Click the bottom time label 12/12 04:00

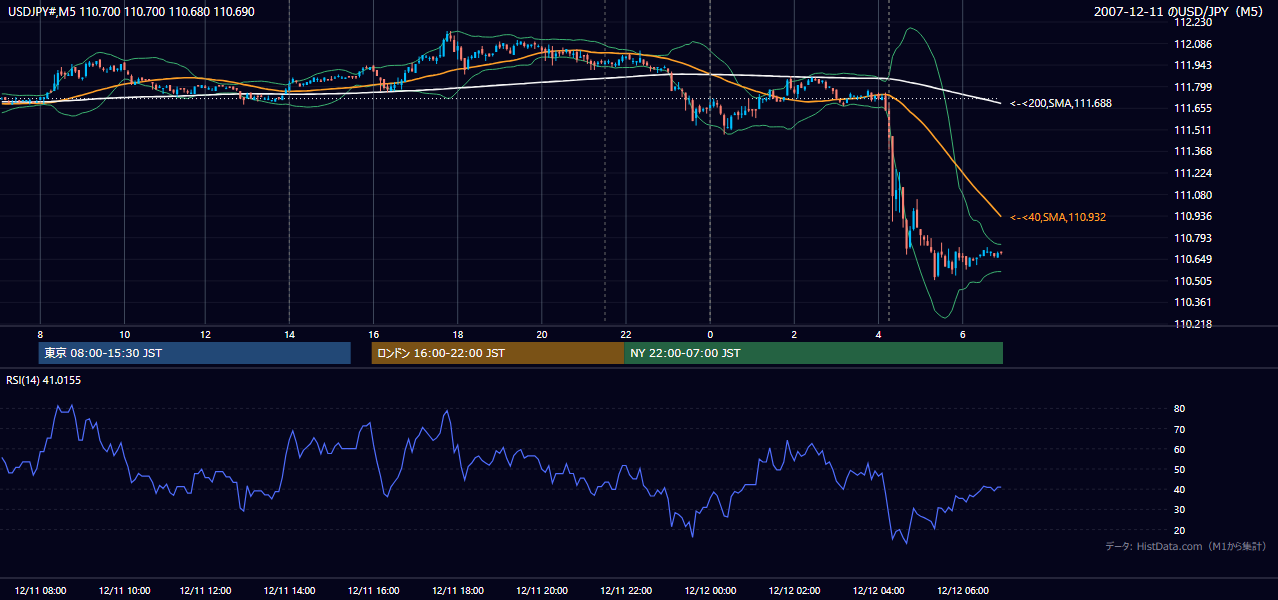(x=878, y=591)
